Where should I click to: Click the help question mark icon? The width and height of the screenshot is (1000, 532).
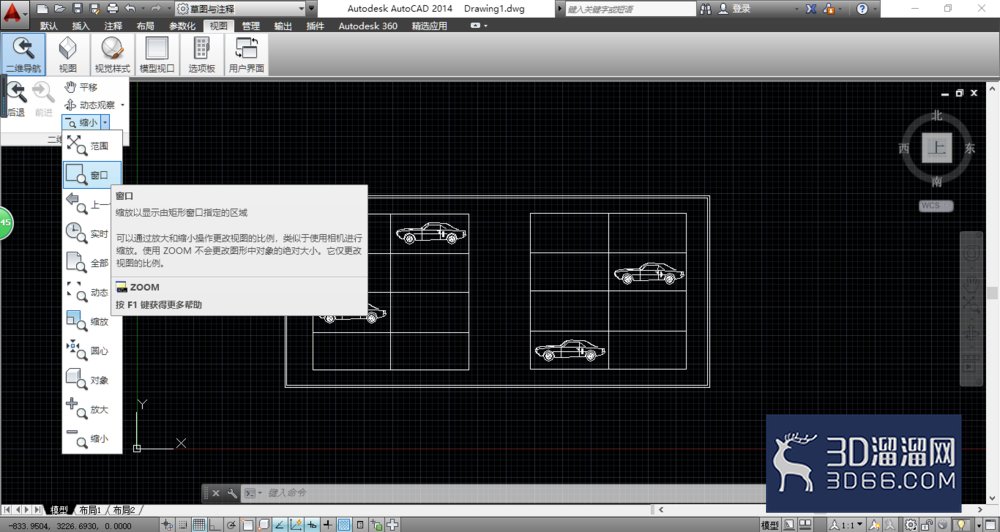click(x=862, y=9)
